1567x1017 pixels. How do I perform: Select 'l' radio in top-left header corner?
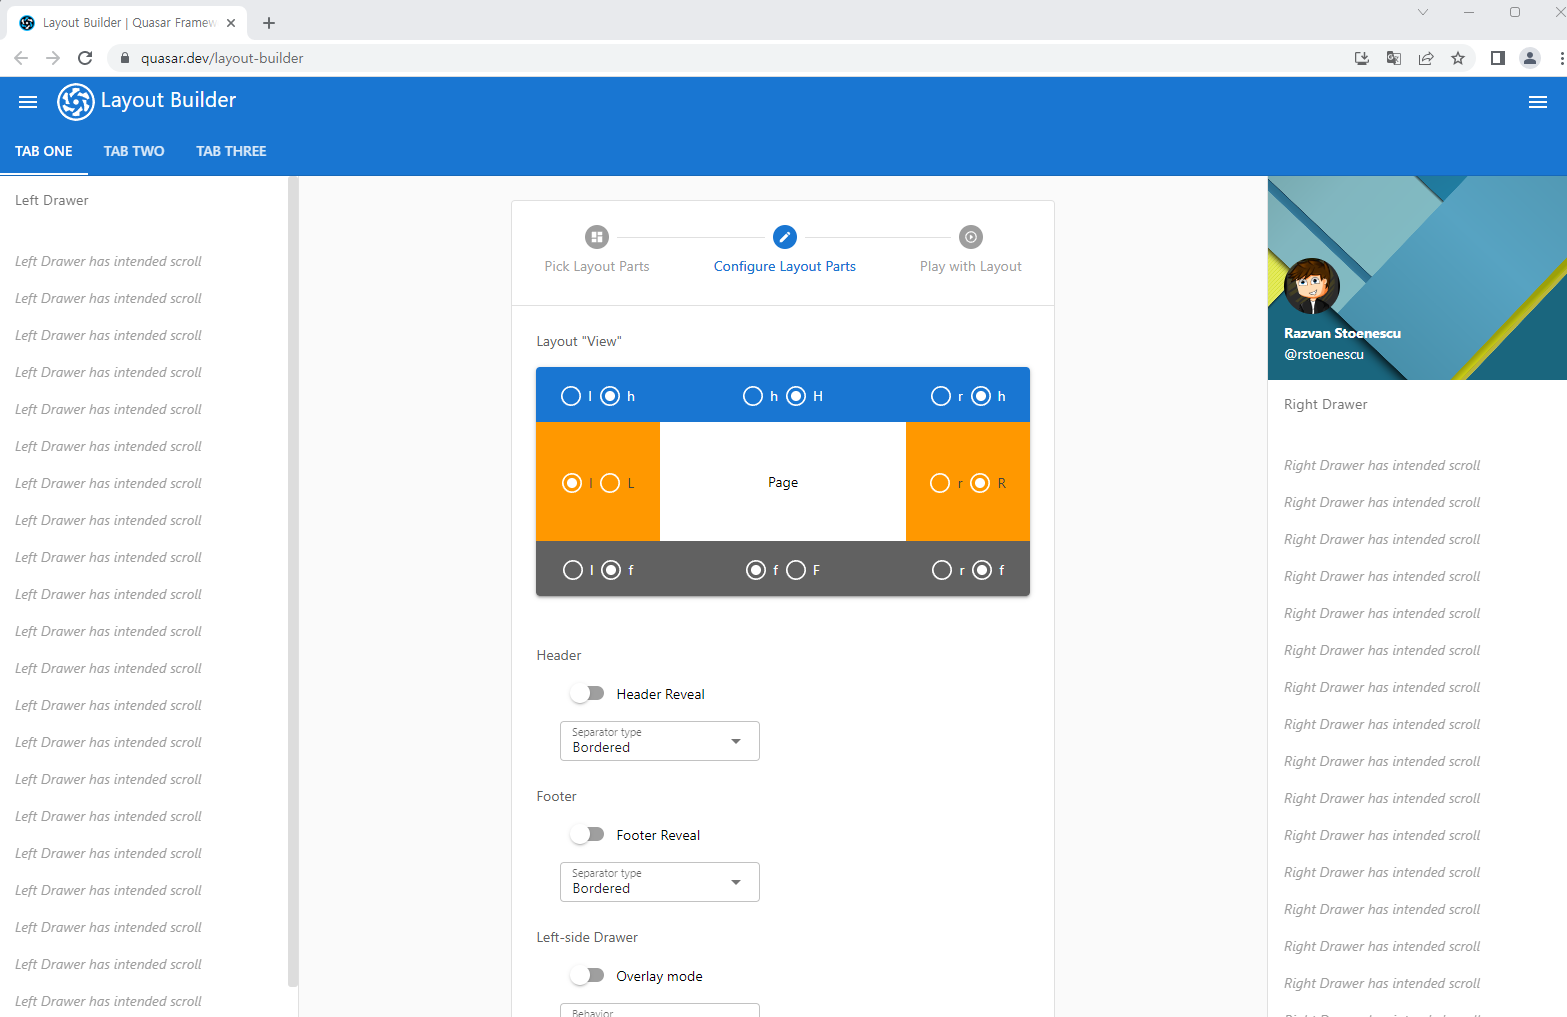(571, 396)
